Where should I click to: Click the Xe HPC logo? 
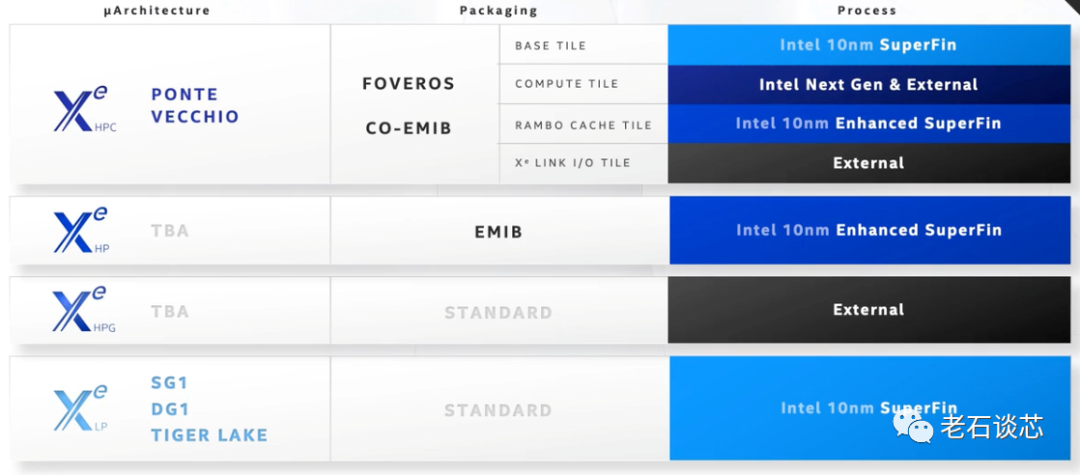[x=85, y=108]
